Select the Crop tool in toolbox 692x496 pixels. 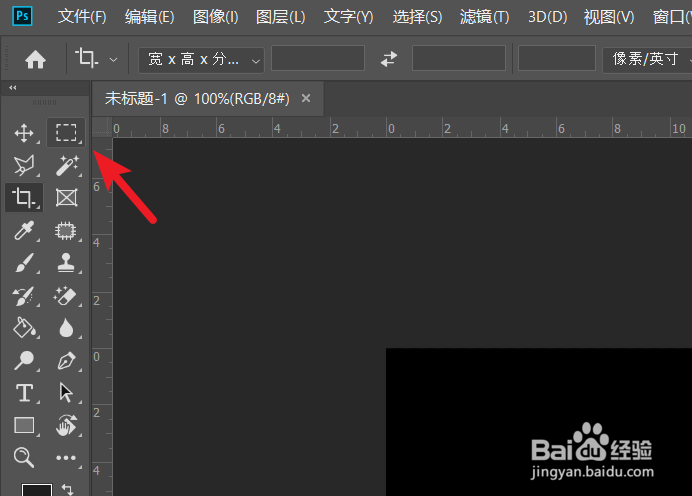(24, 197)
